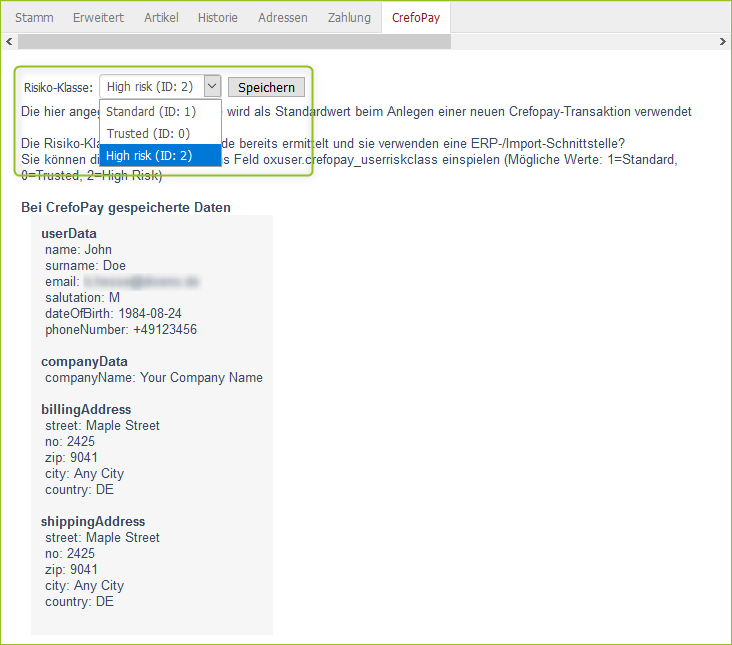Click the companyData section heading
This screenshot has width=732, height=645.
[x=84, y=361]
